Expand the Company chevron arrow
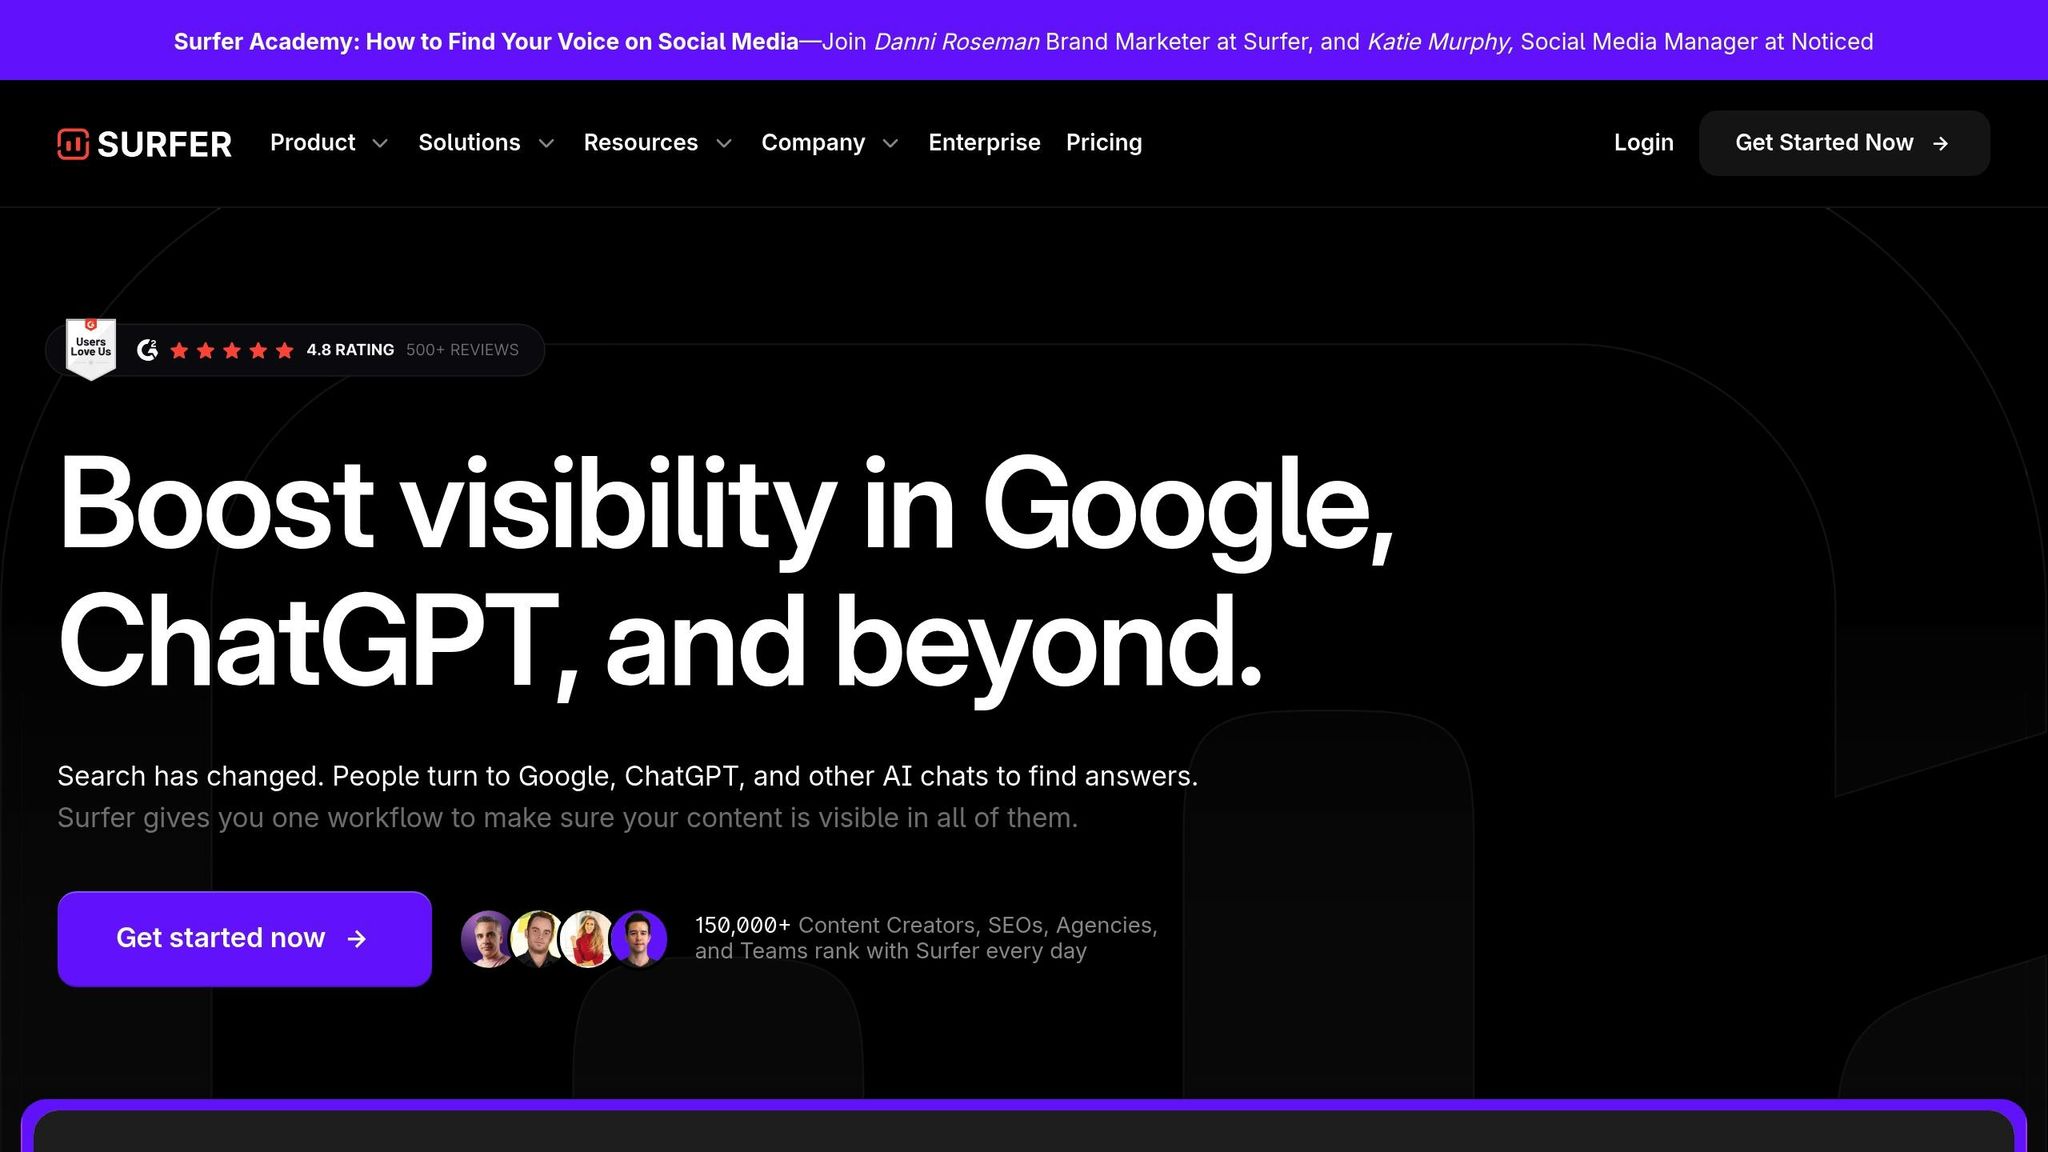The height and width of the screenshot is (1152, 2048). (890, 144)
